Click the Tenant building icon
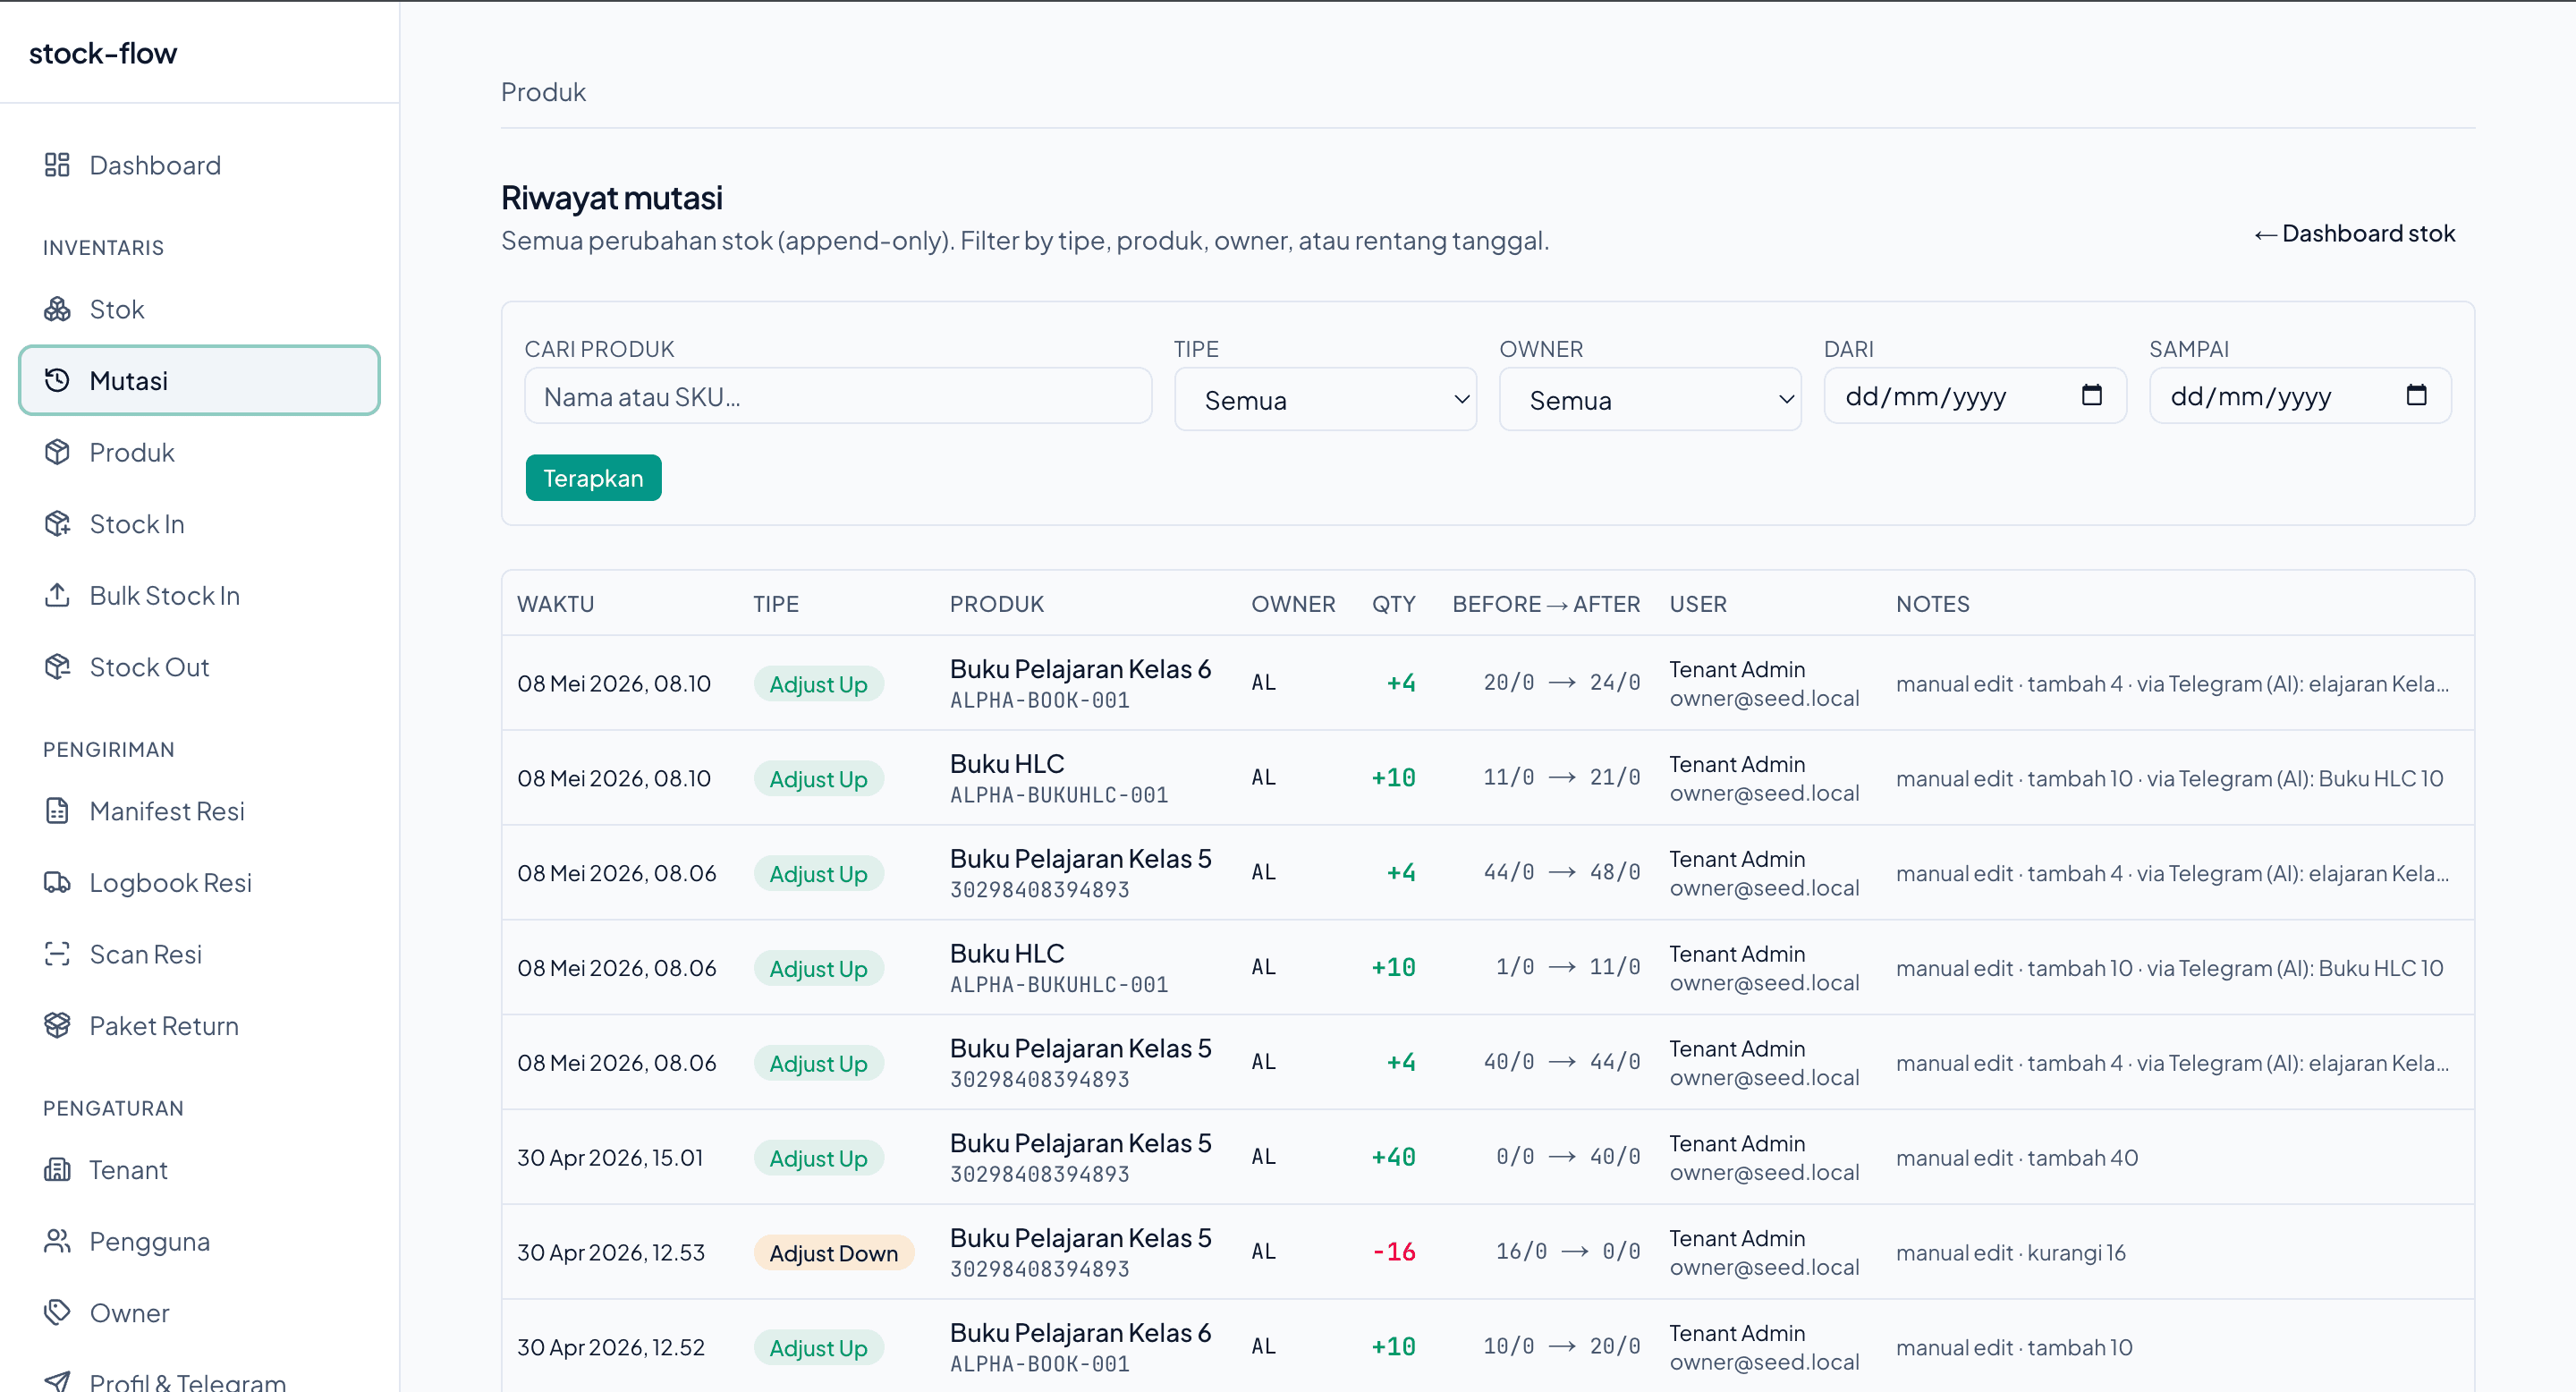 57,1169
